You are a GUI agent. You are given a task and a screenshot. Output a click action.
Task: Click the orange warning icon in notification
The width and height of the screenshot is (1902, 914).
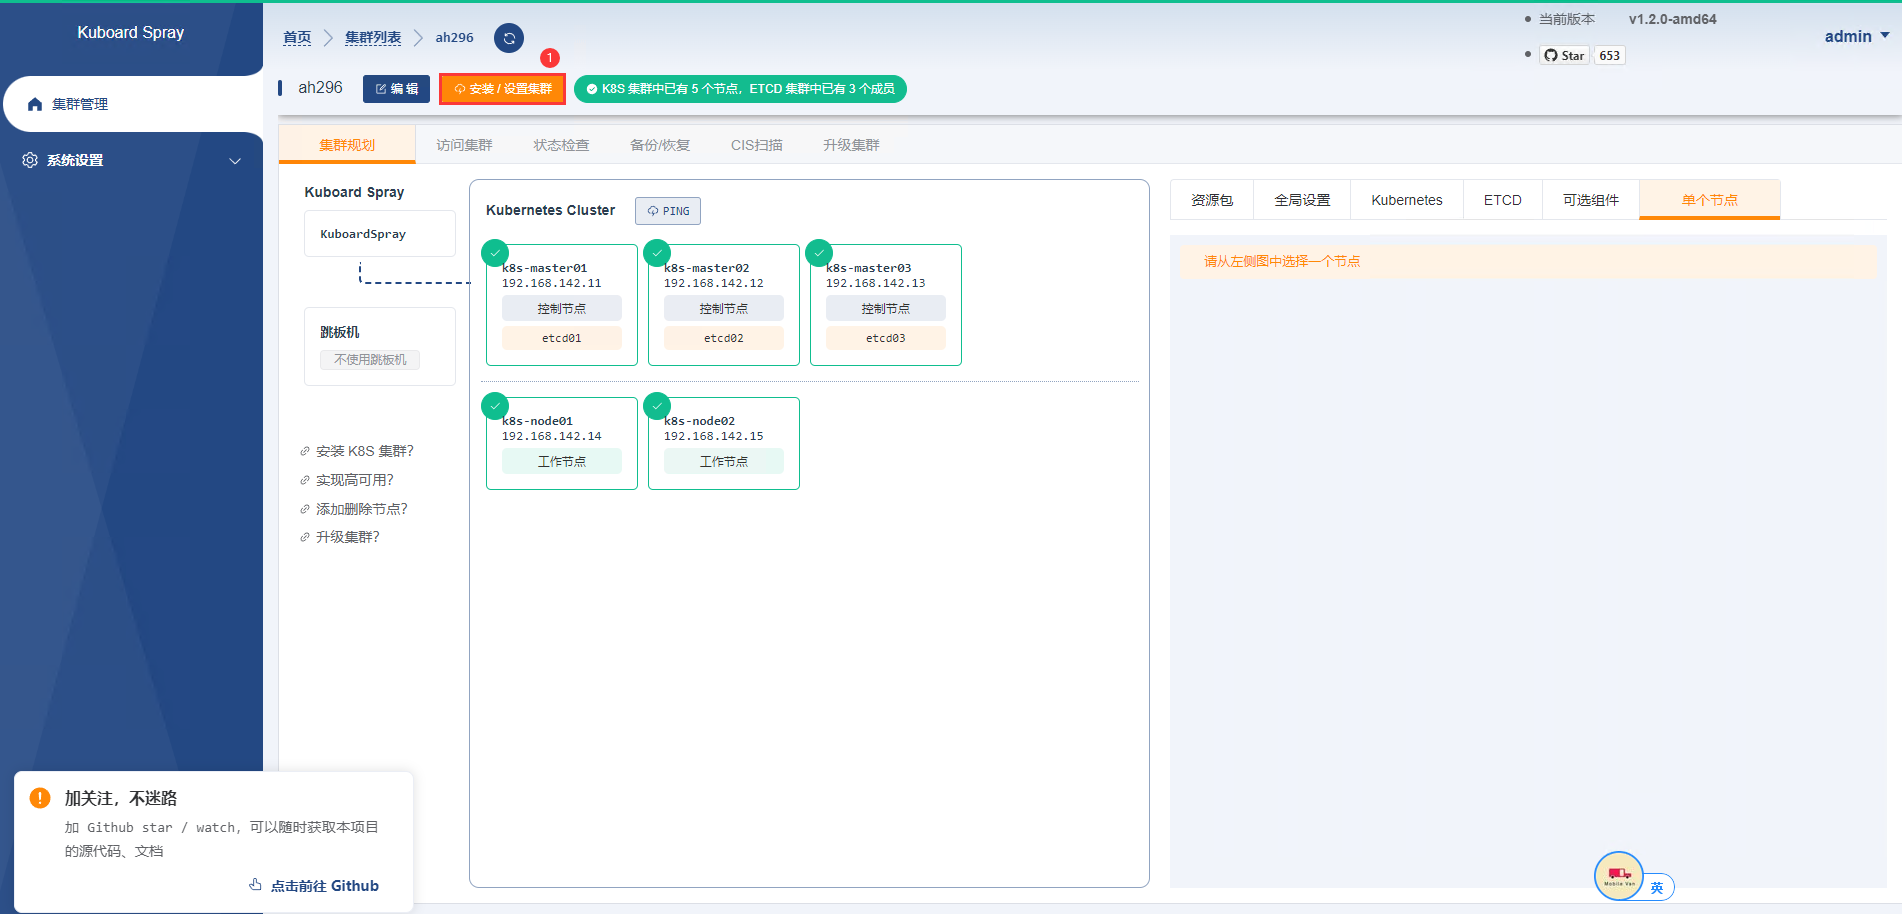(x=40, y=798)
